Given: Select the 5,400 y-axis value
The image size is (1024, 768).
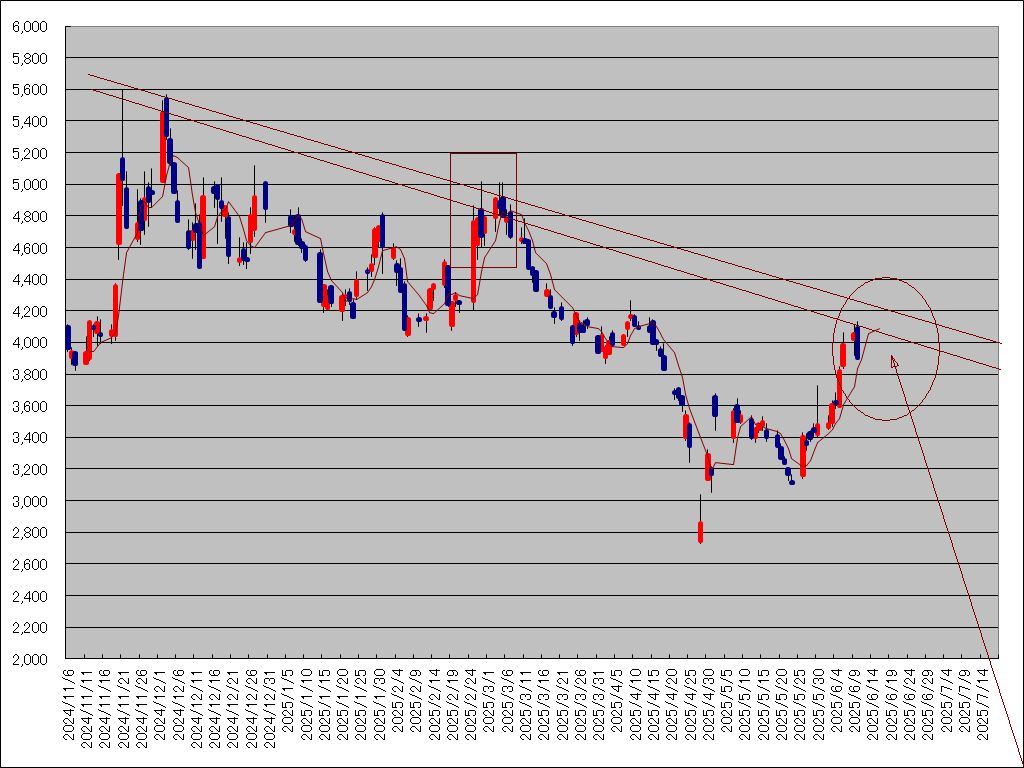Looking at the screenshot, I should (x=30, y=121).
